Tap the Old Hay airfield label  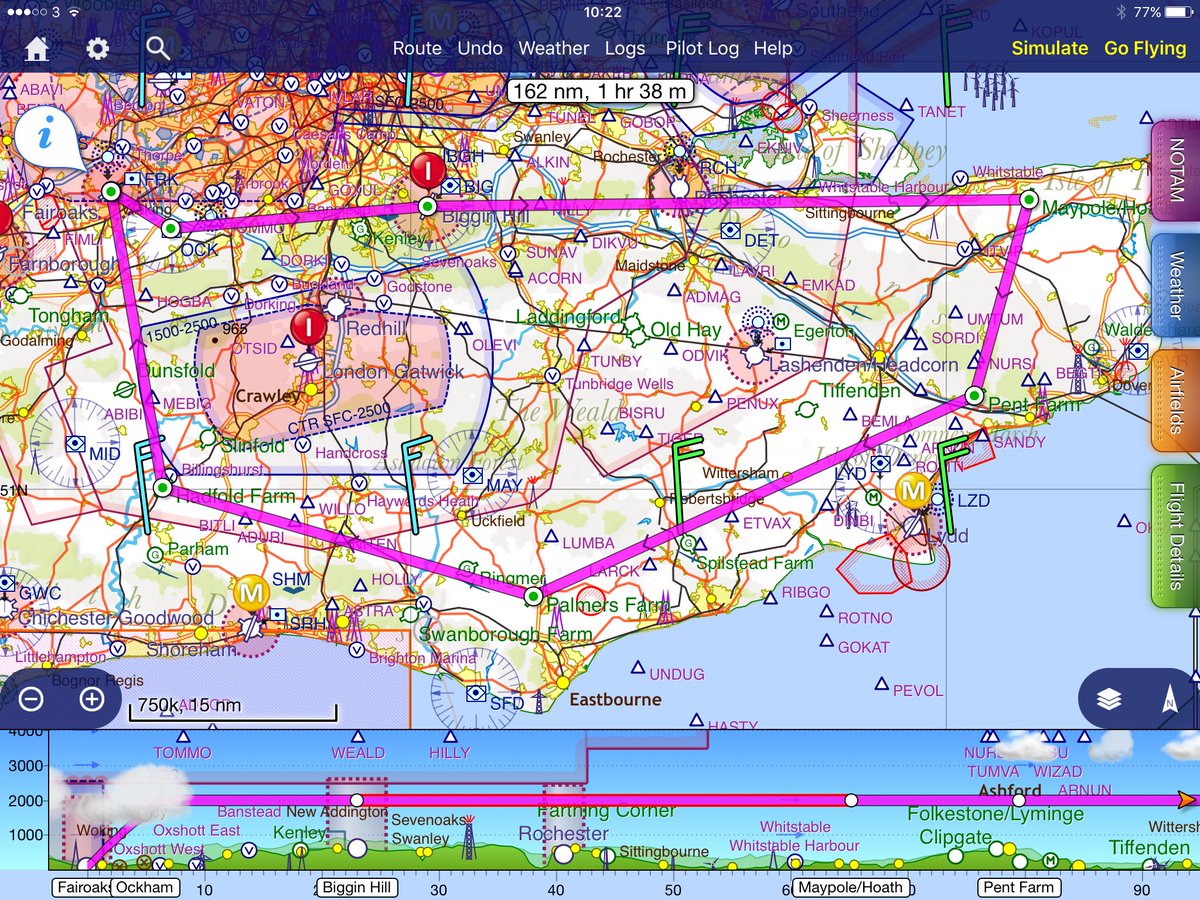coord(685,329)
